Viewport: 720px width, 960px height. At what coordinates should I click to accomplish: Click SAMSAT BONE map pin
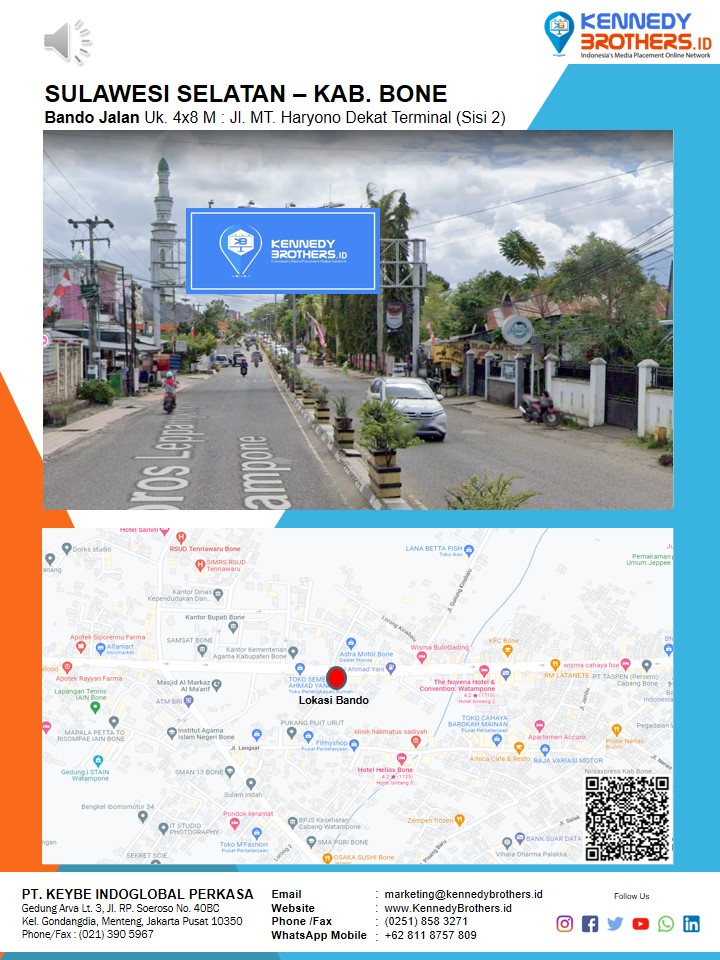[x=203, y=651]
